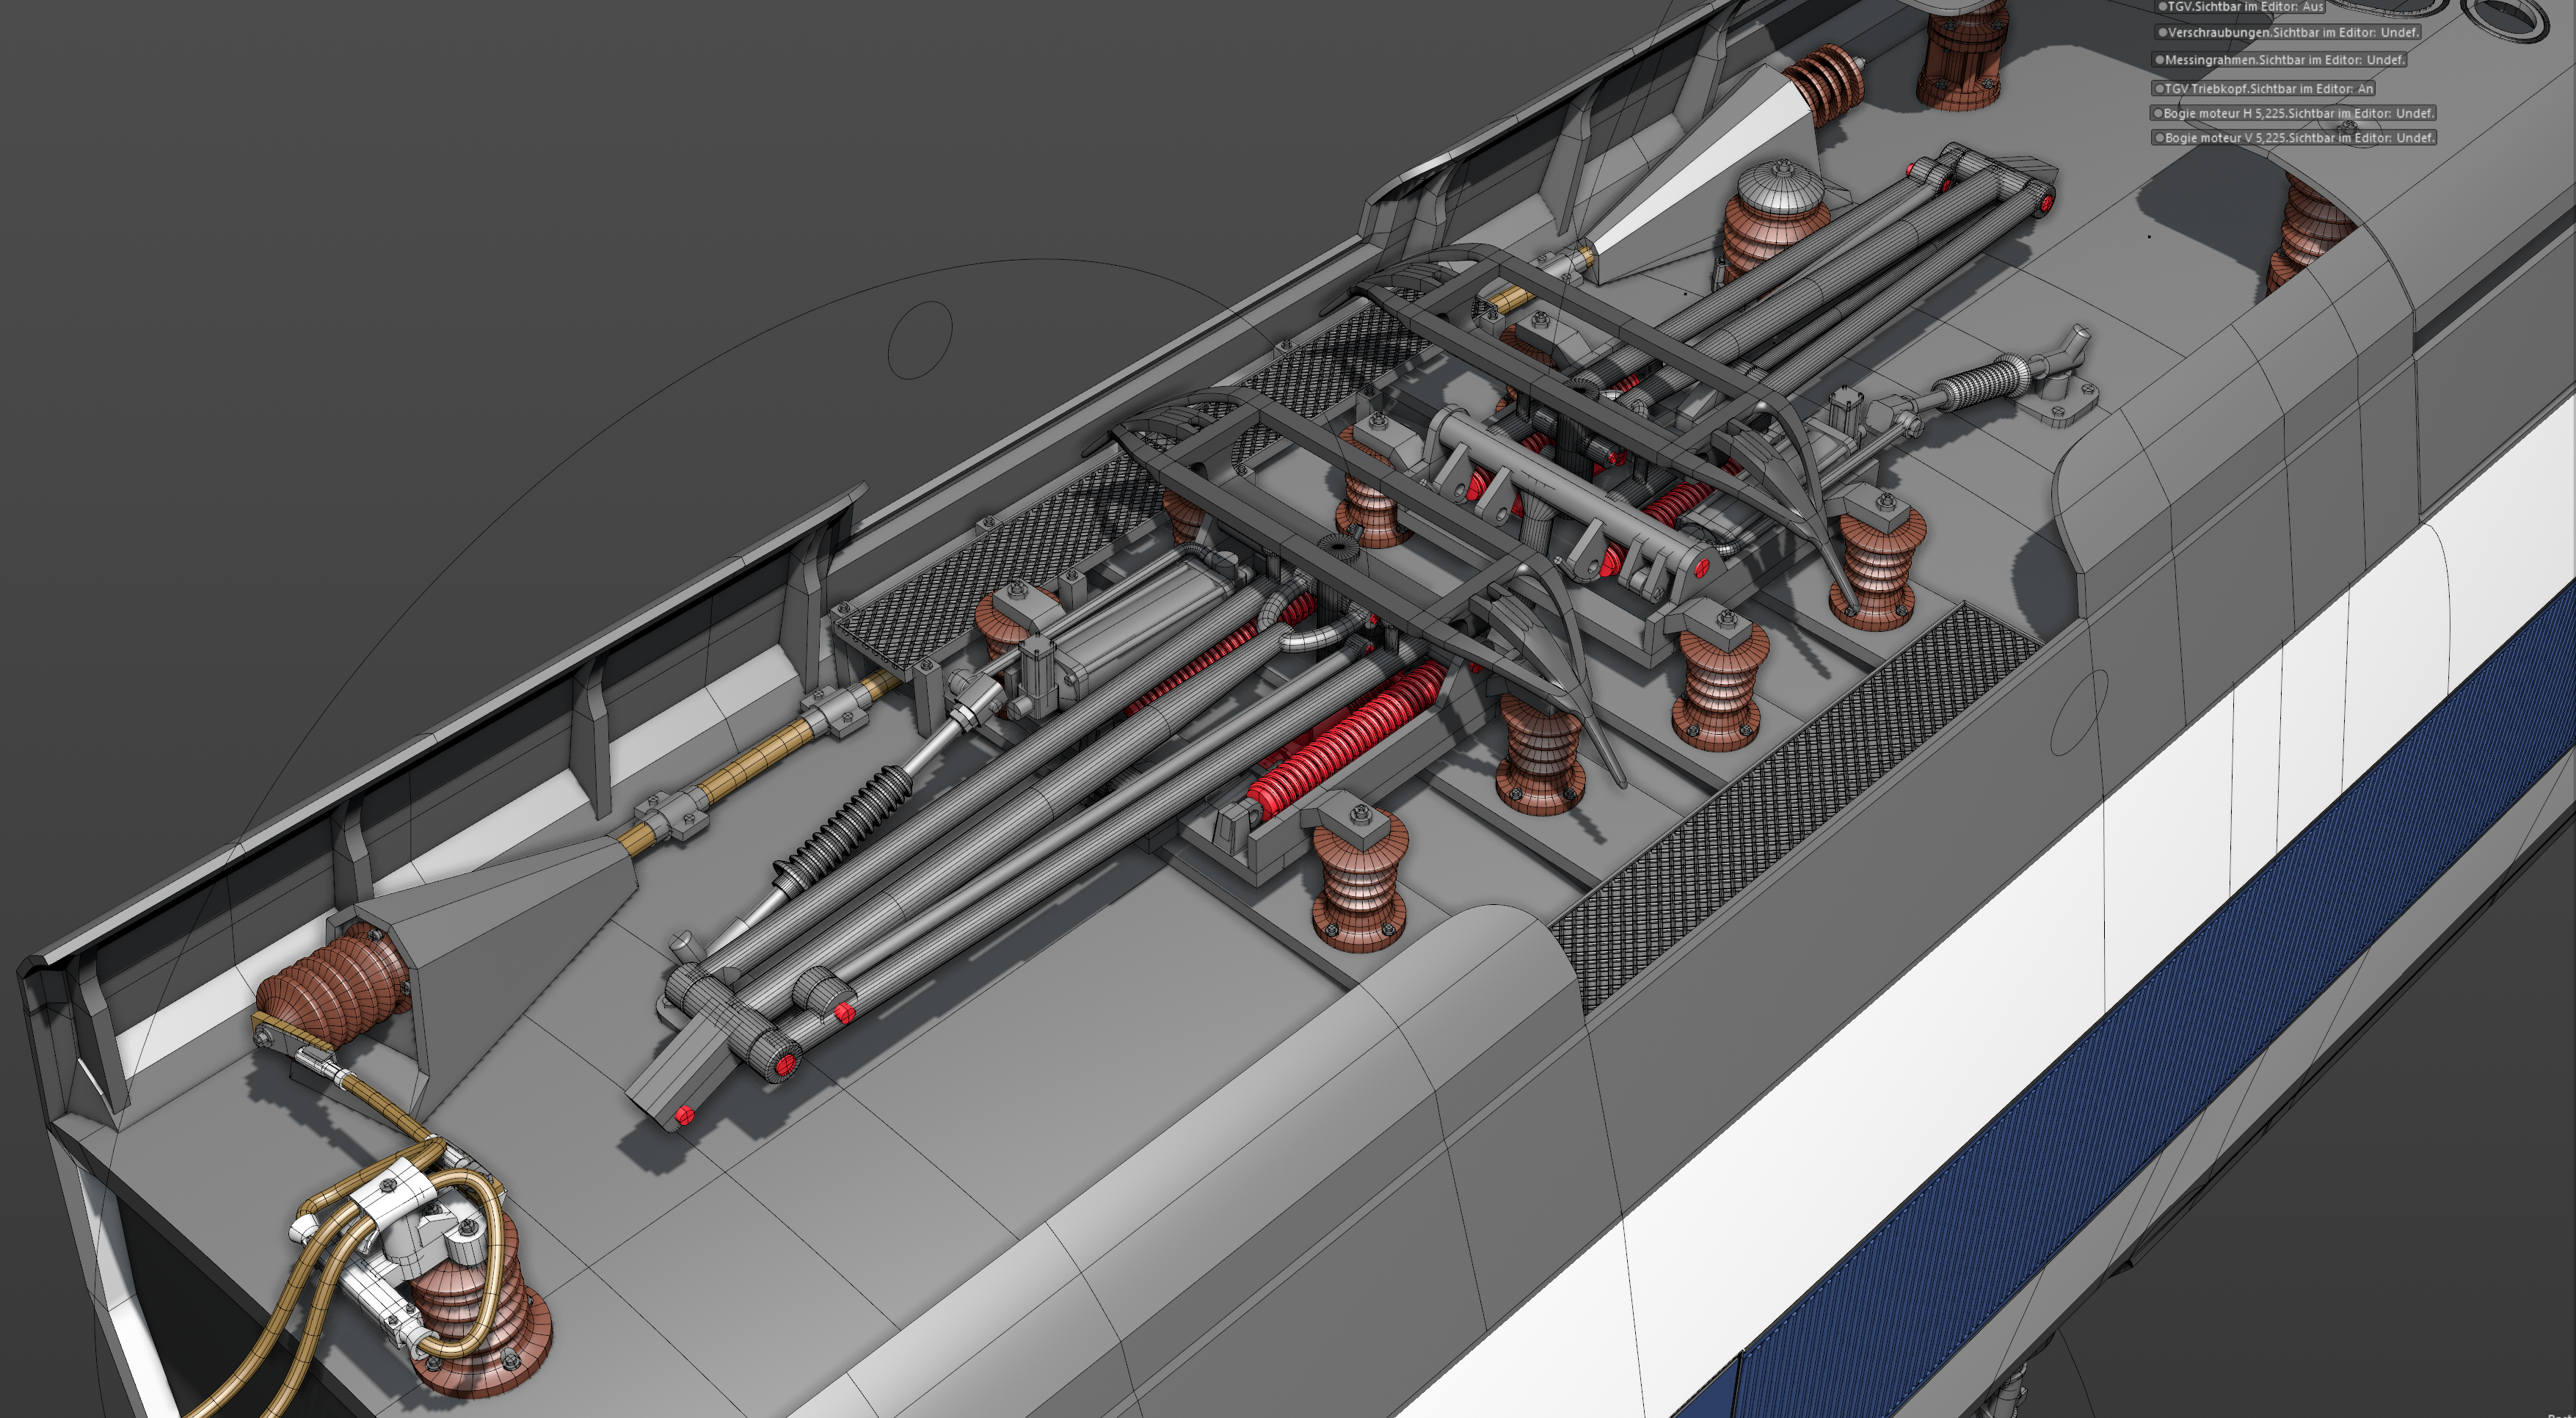Click the dot beside Verschraubungen HUD entry

(2162, 33)
